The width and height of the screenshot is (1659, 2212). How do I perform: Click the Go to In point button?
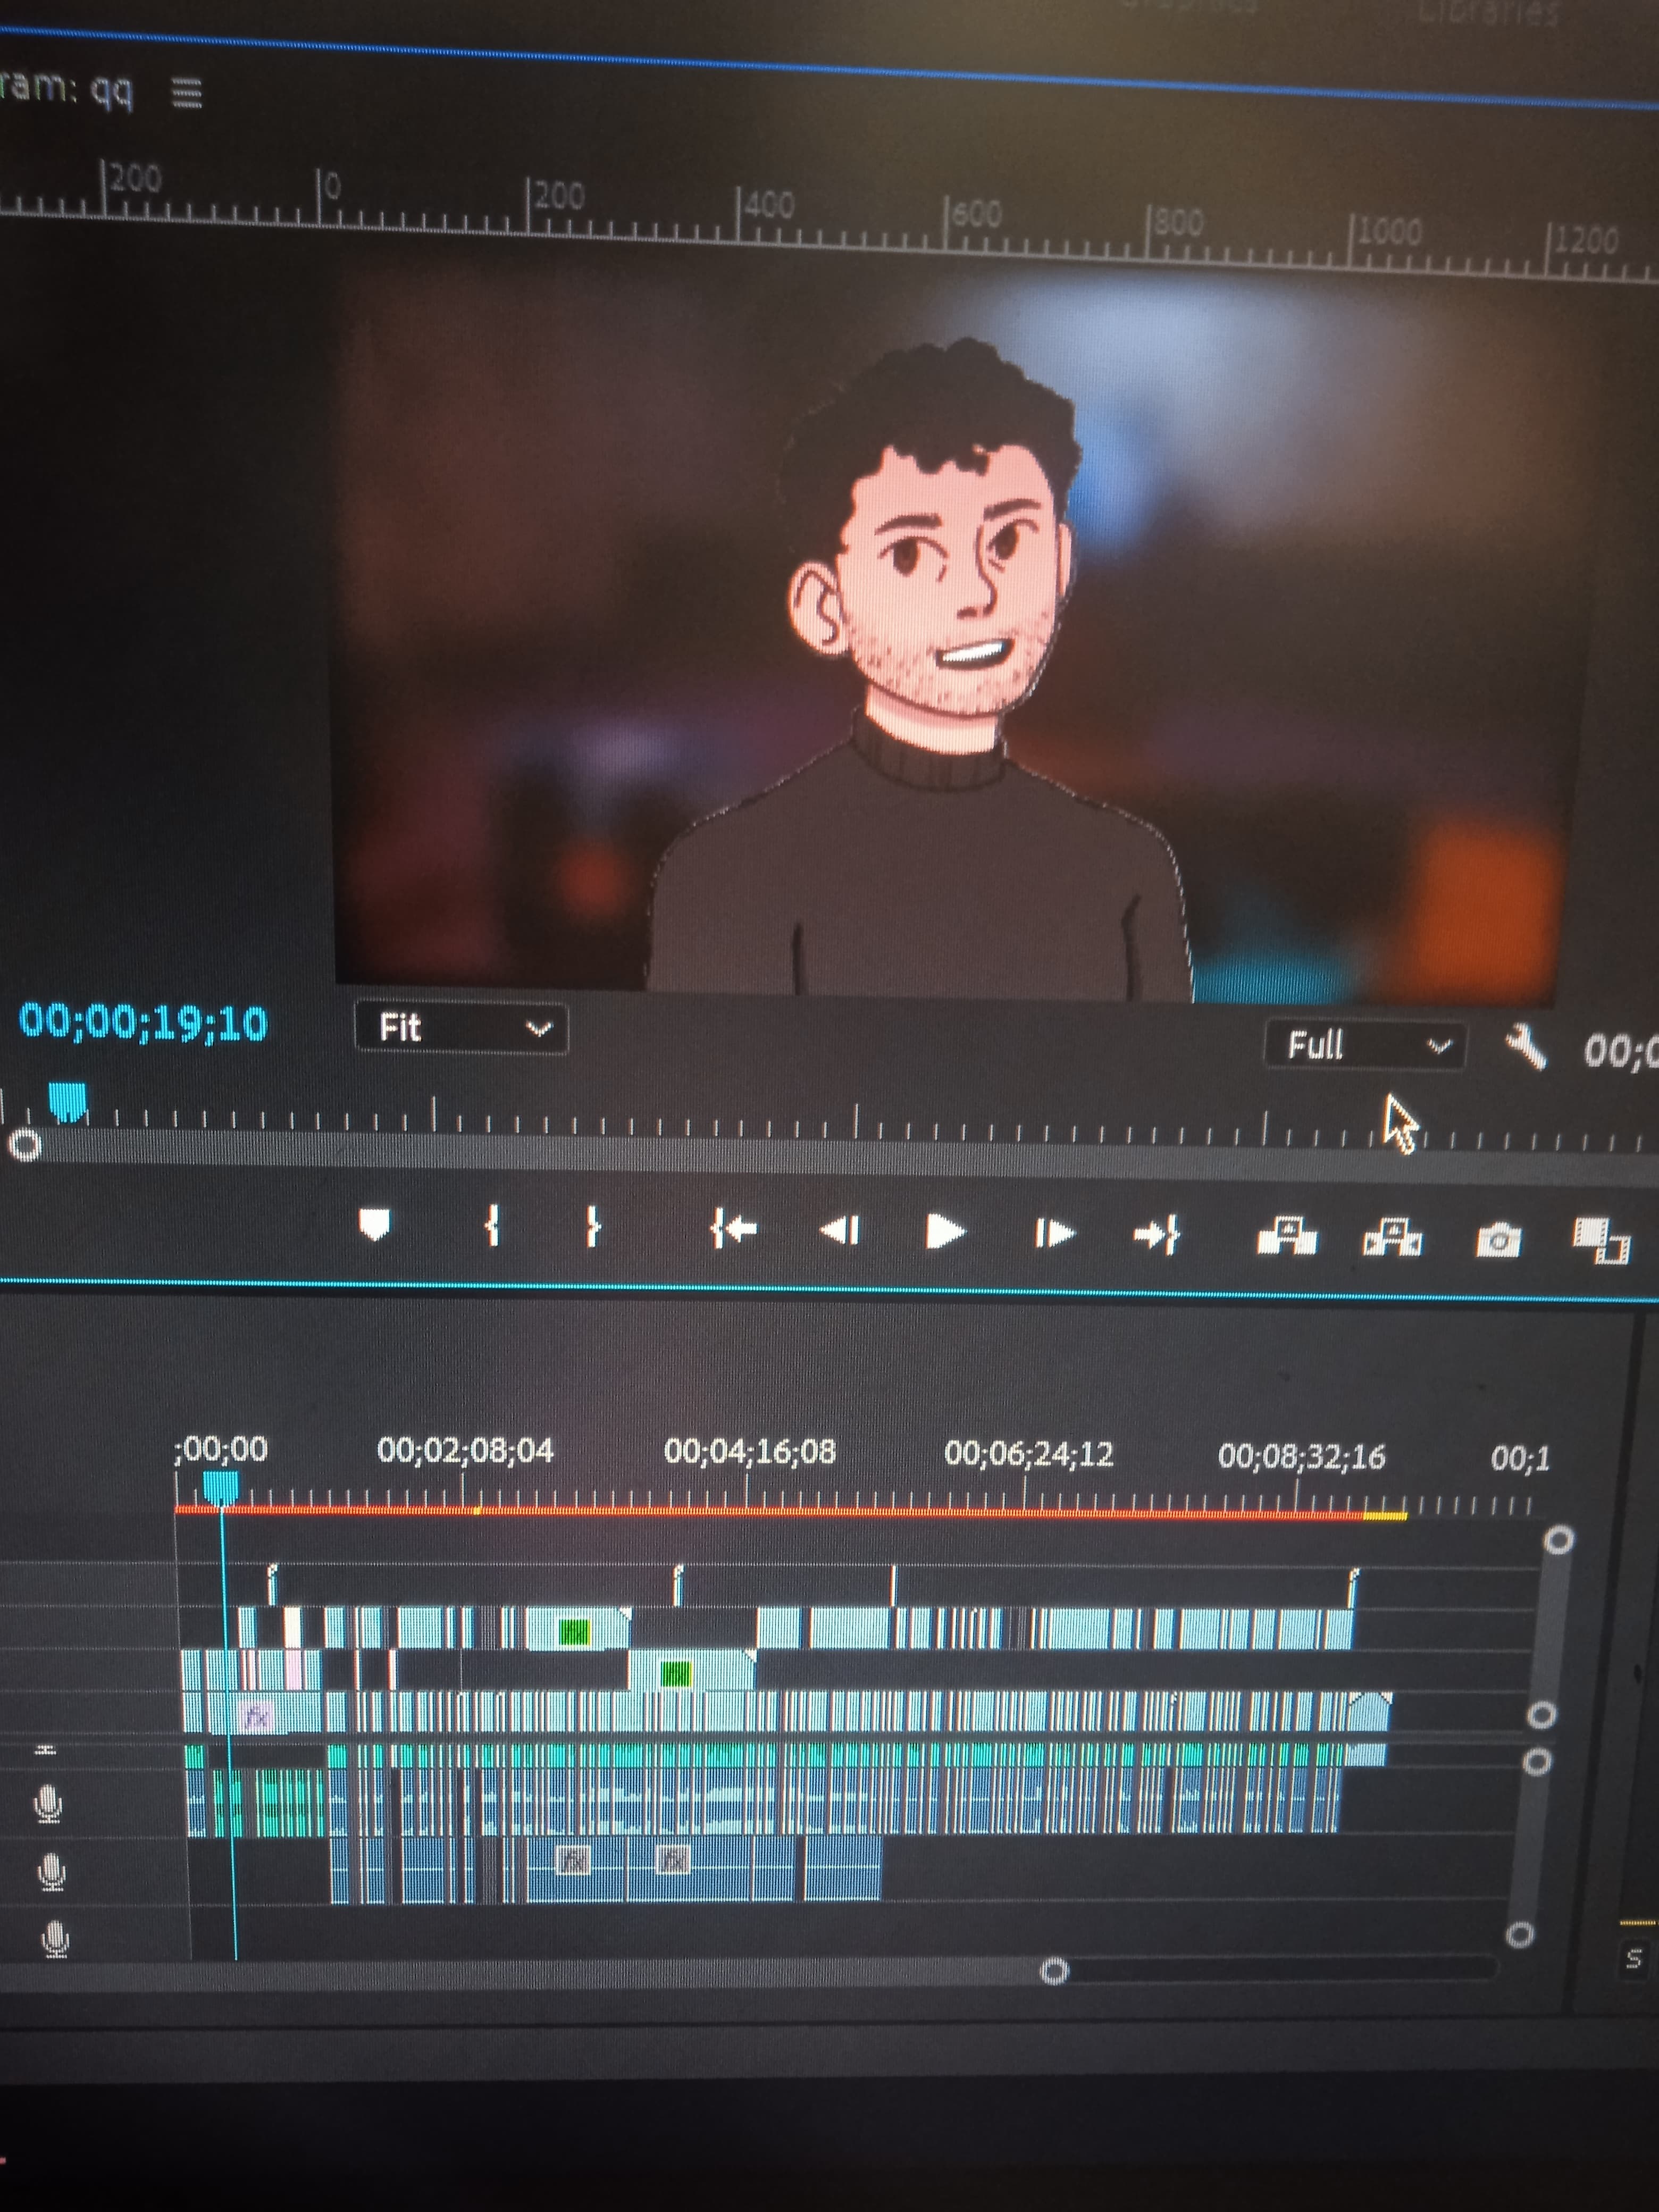[733, 1229]
